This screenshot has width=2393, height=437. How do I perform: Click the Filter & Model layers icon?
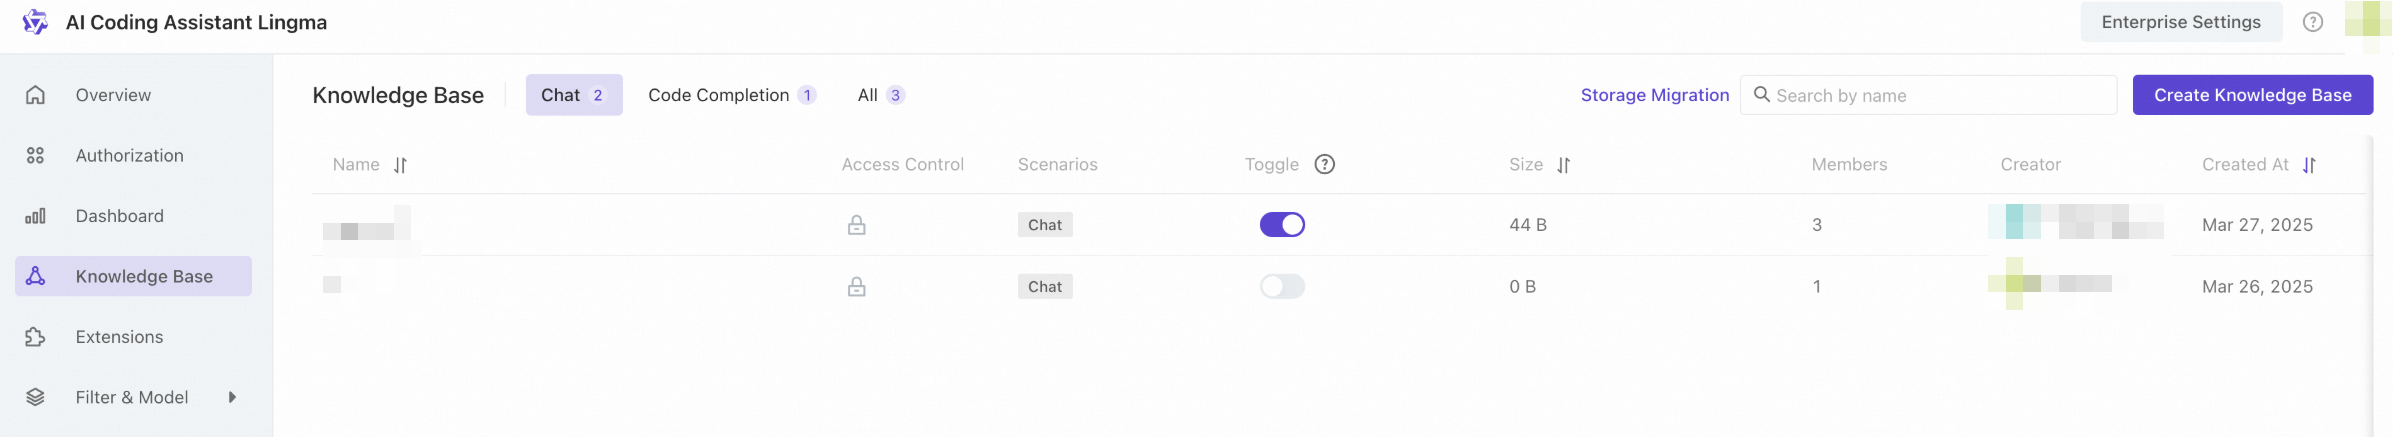35,397
